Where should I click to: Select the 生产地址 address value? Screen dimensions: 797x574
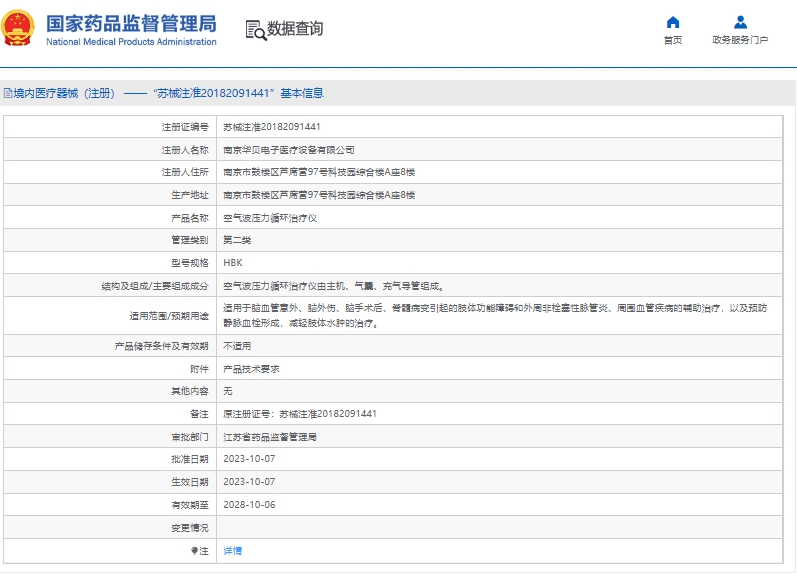point(319,195)
